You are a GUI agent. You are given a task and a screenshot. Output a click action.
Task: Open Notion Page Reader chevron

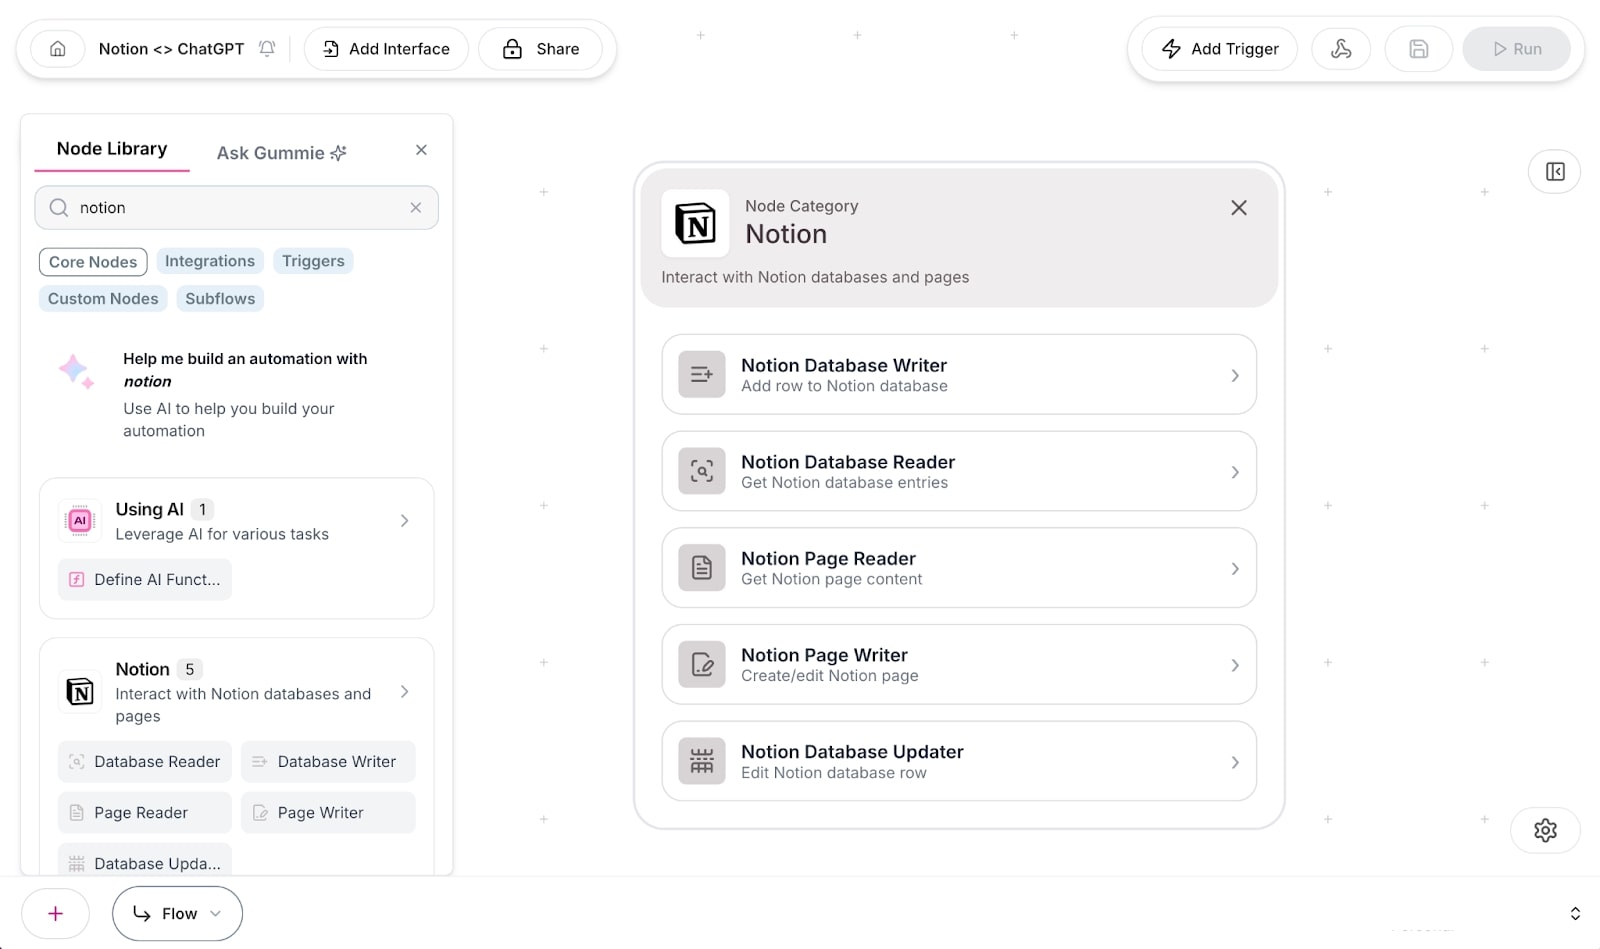coord(1235,569)
